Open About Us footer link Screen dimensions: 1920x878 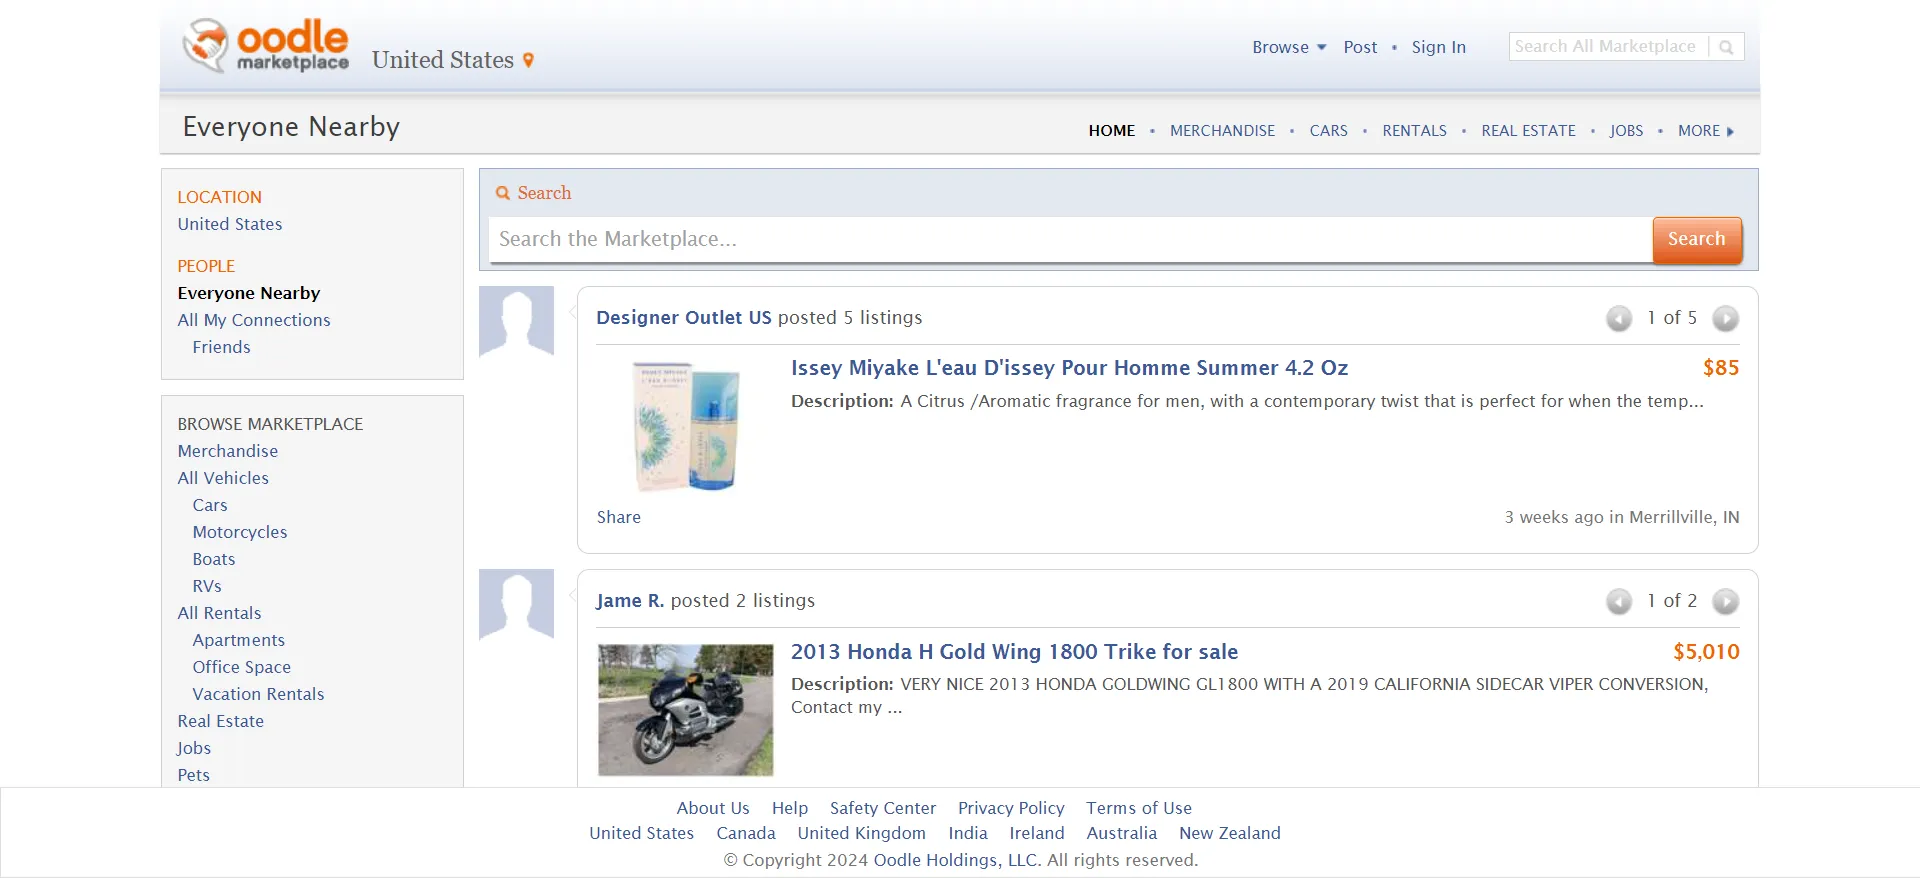[713, 809]
